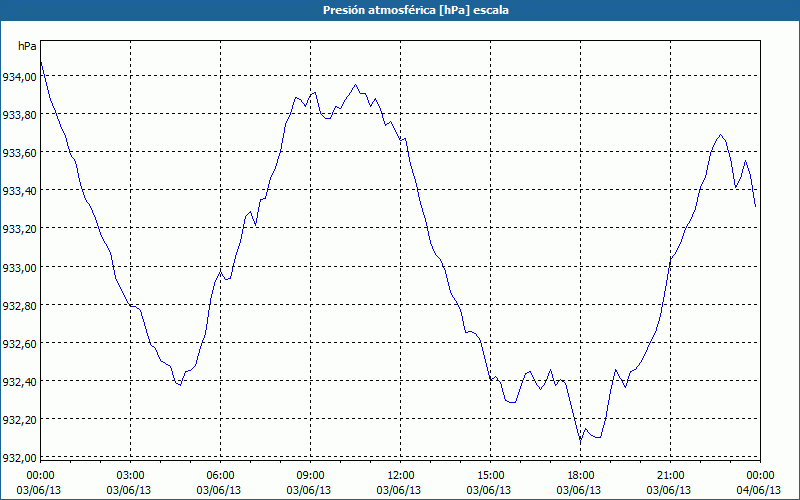Click the 933,40 y-axis label
800x500 pixels.
[x=19, y=191]
